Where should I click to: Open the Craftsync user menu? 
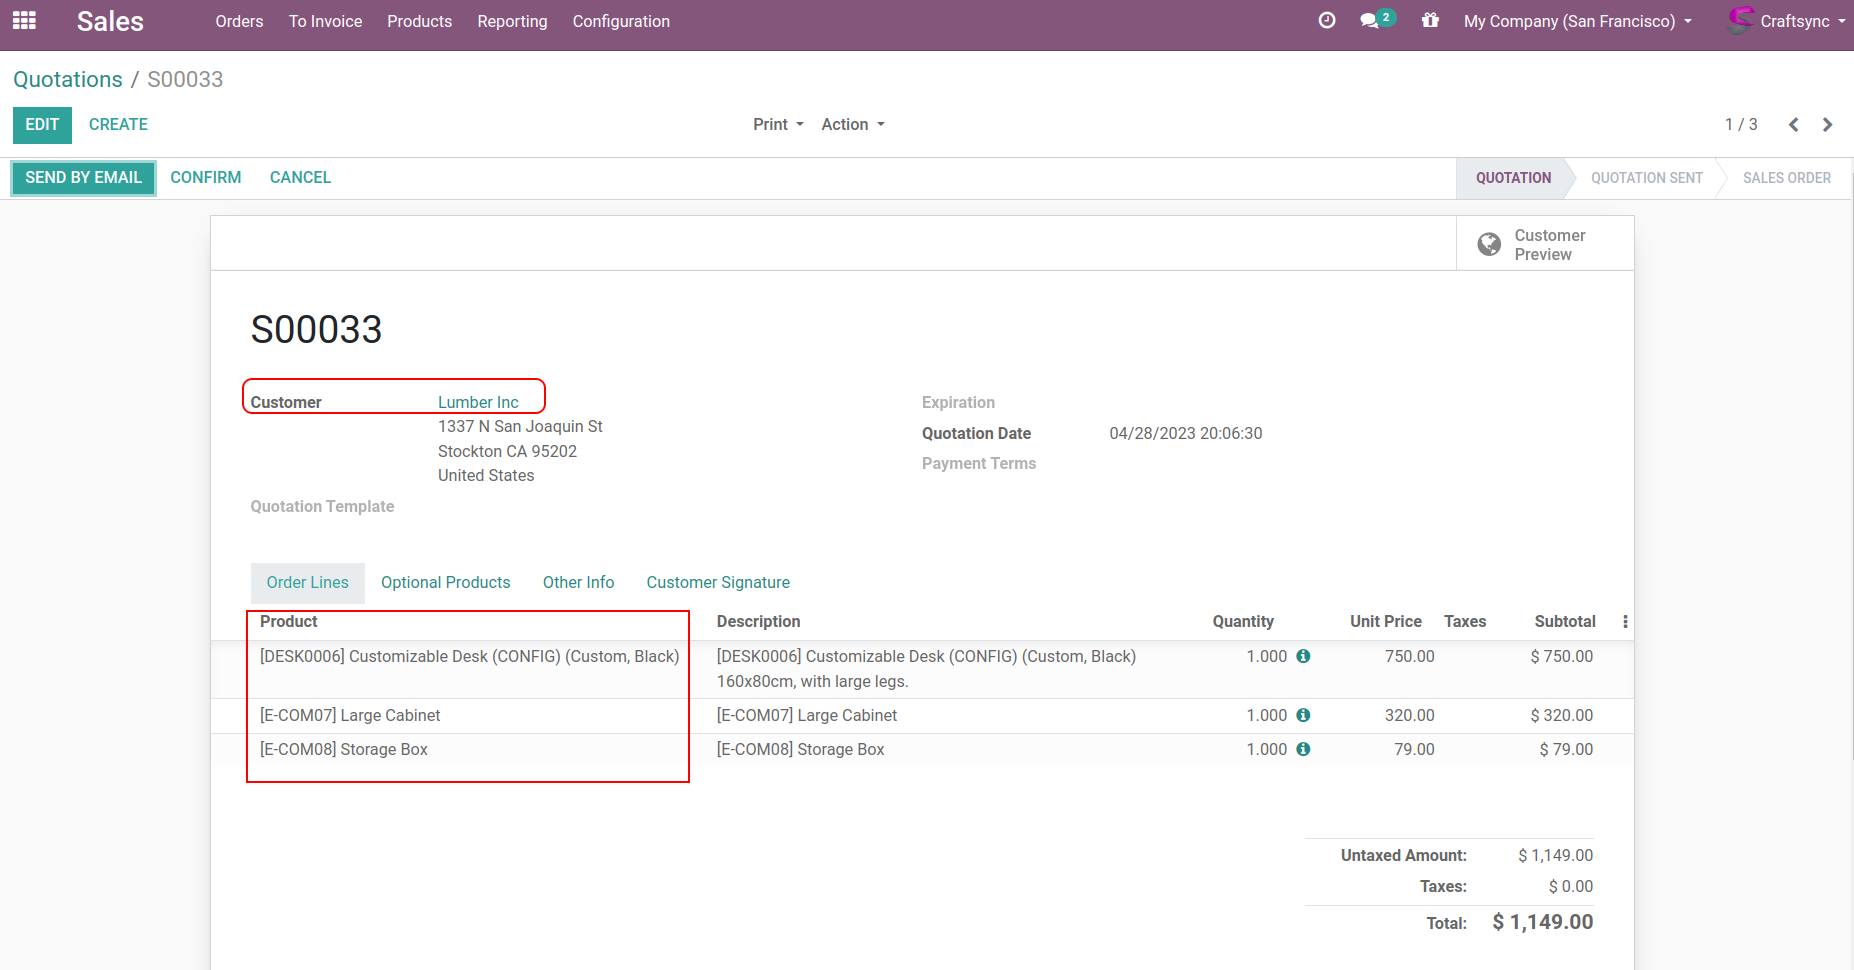click(x=1788, y=22)
